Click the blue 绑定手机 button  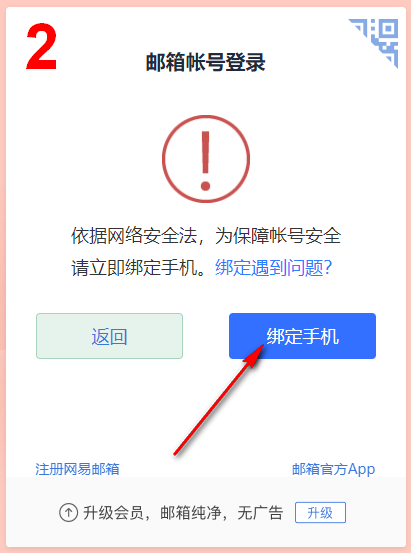302,336
